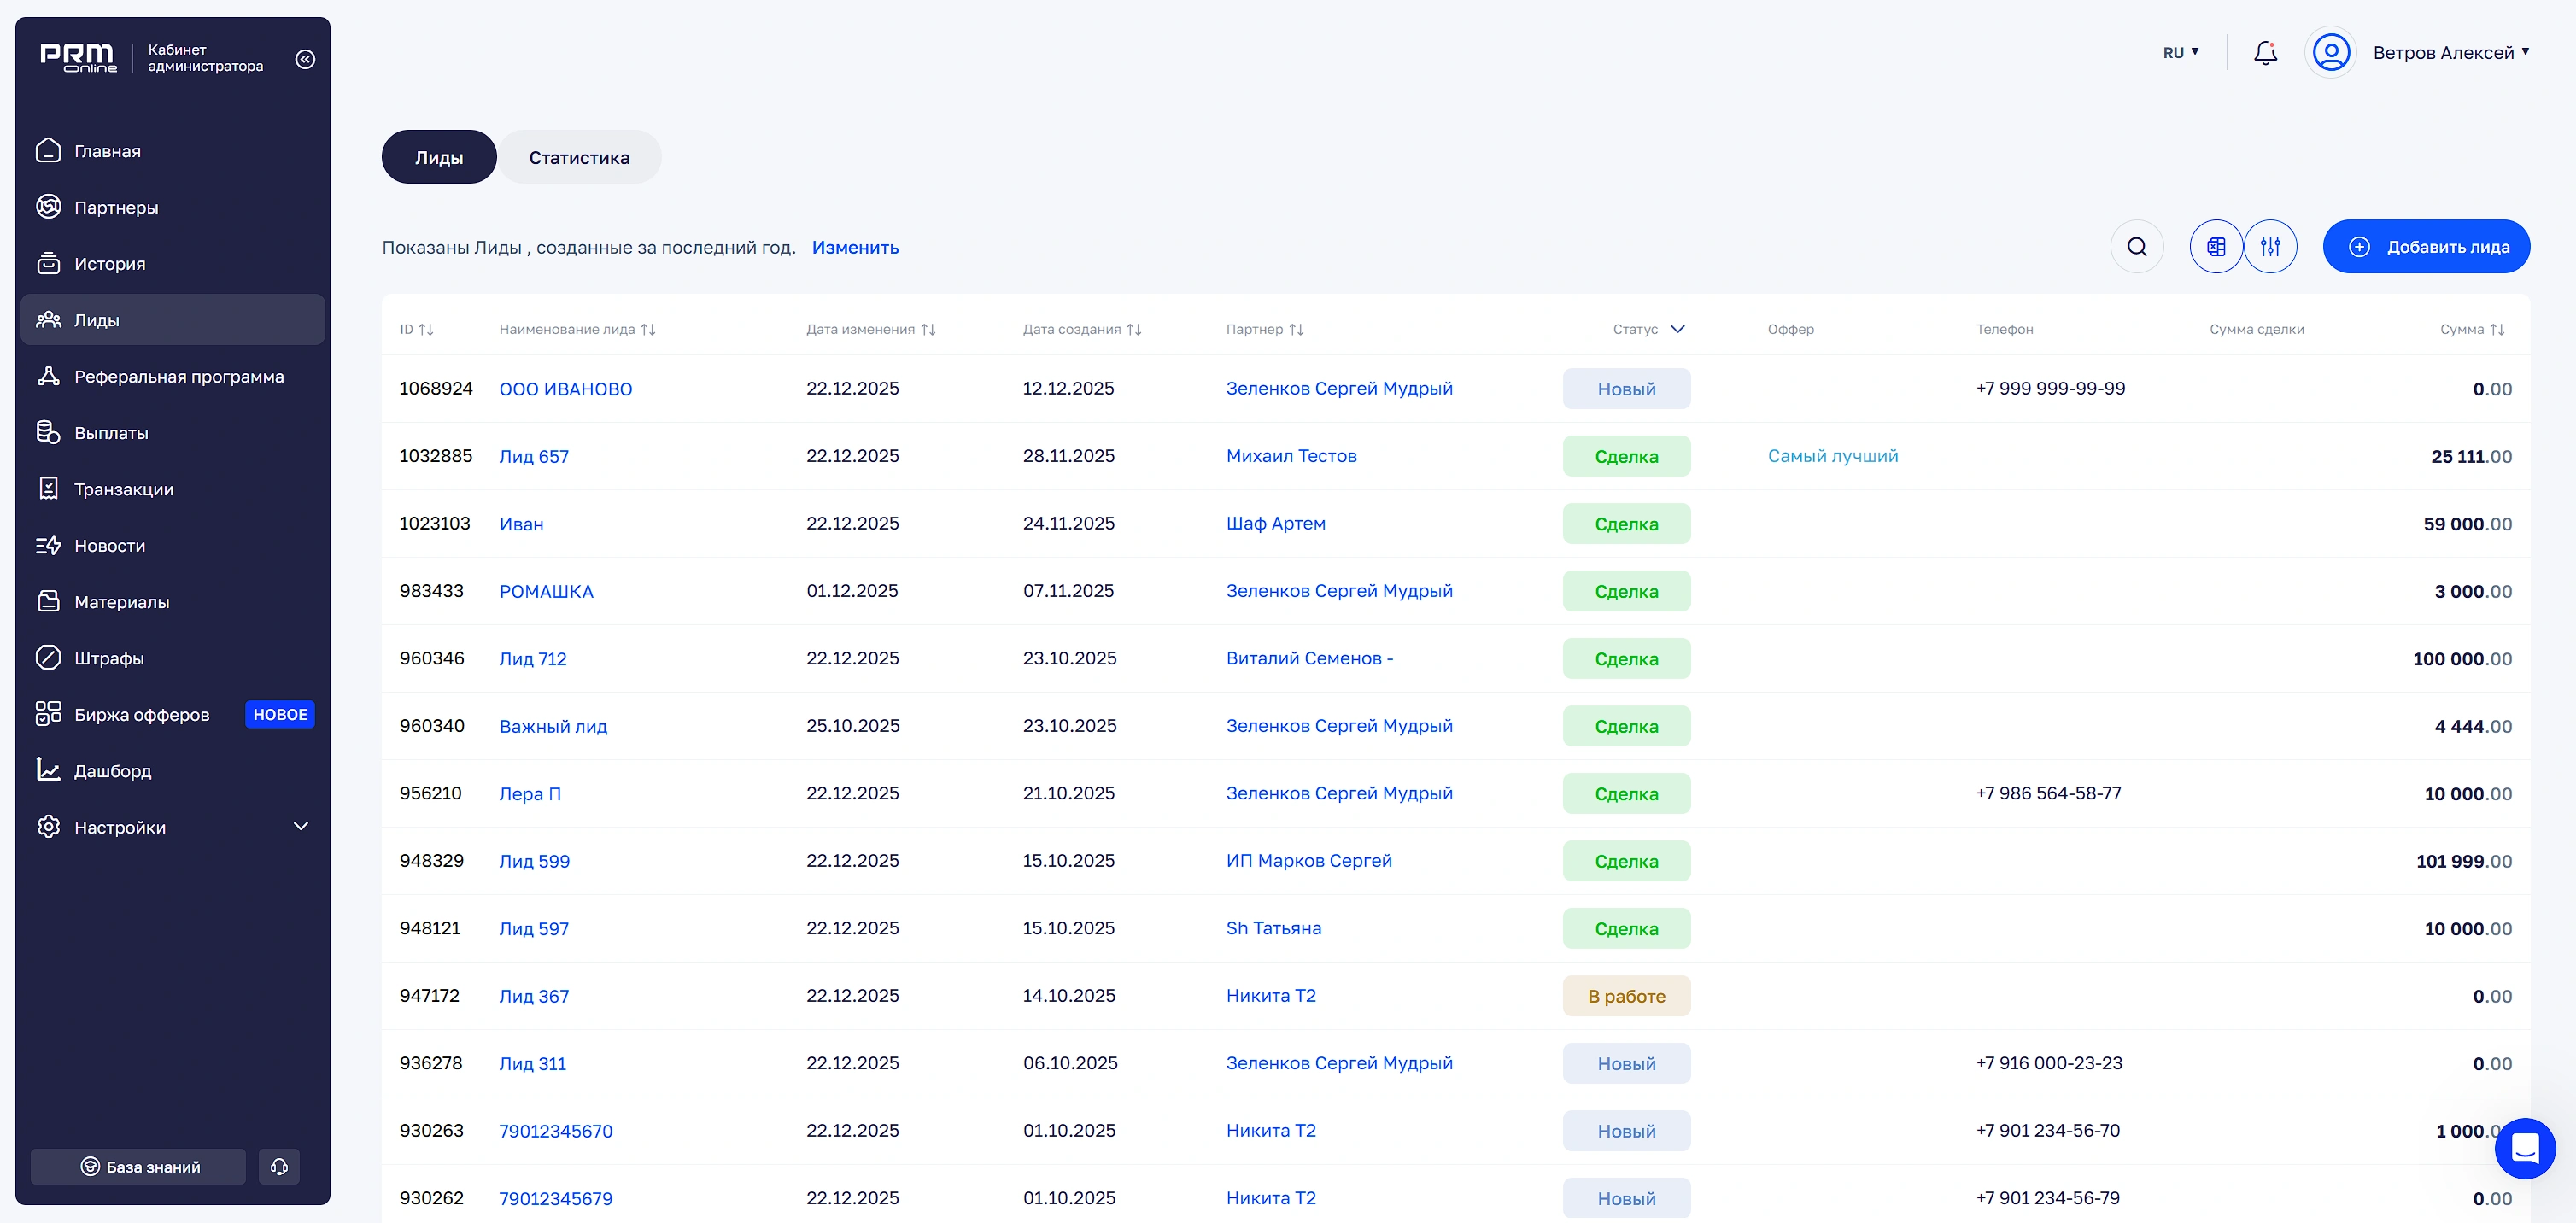Open the table columns settings icon

coord(2216,247)
